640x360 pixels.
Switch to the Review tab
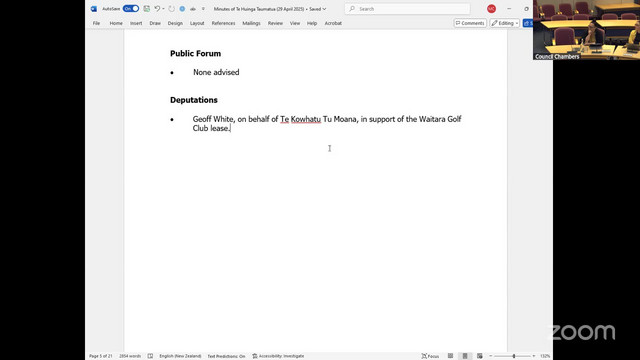coord(275,23)
